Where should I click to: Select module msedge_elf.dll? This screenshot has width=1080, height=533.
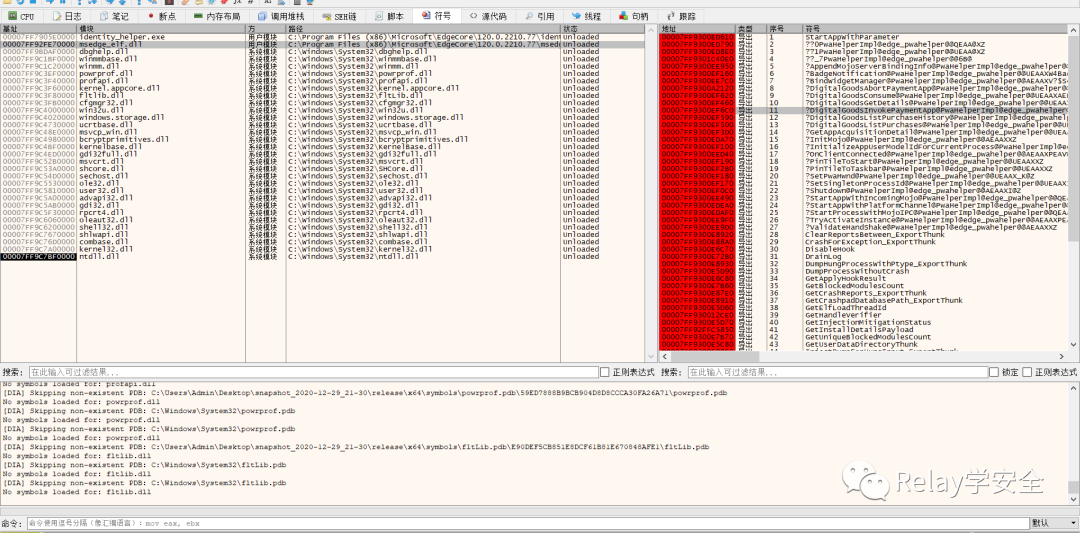click(111, 44)
